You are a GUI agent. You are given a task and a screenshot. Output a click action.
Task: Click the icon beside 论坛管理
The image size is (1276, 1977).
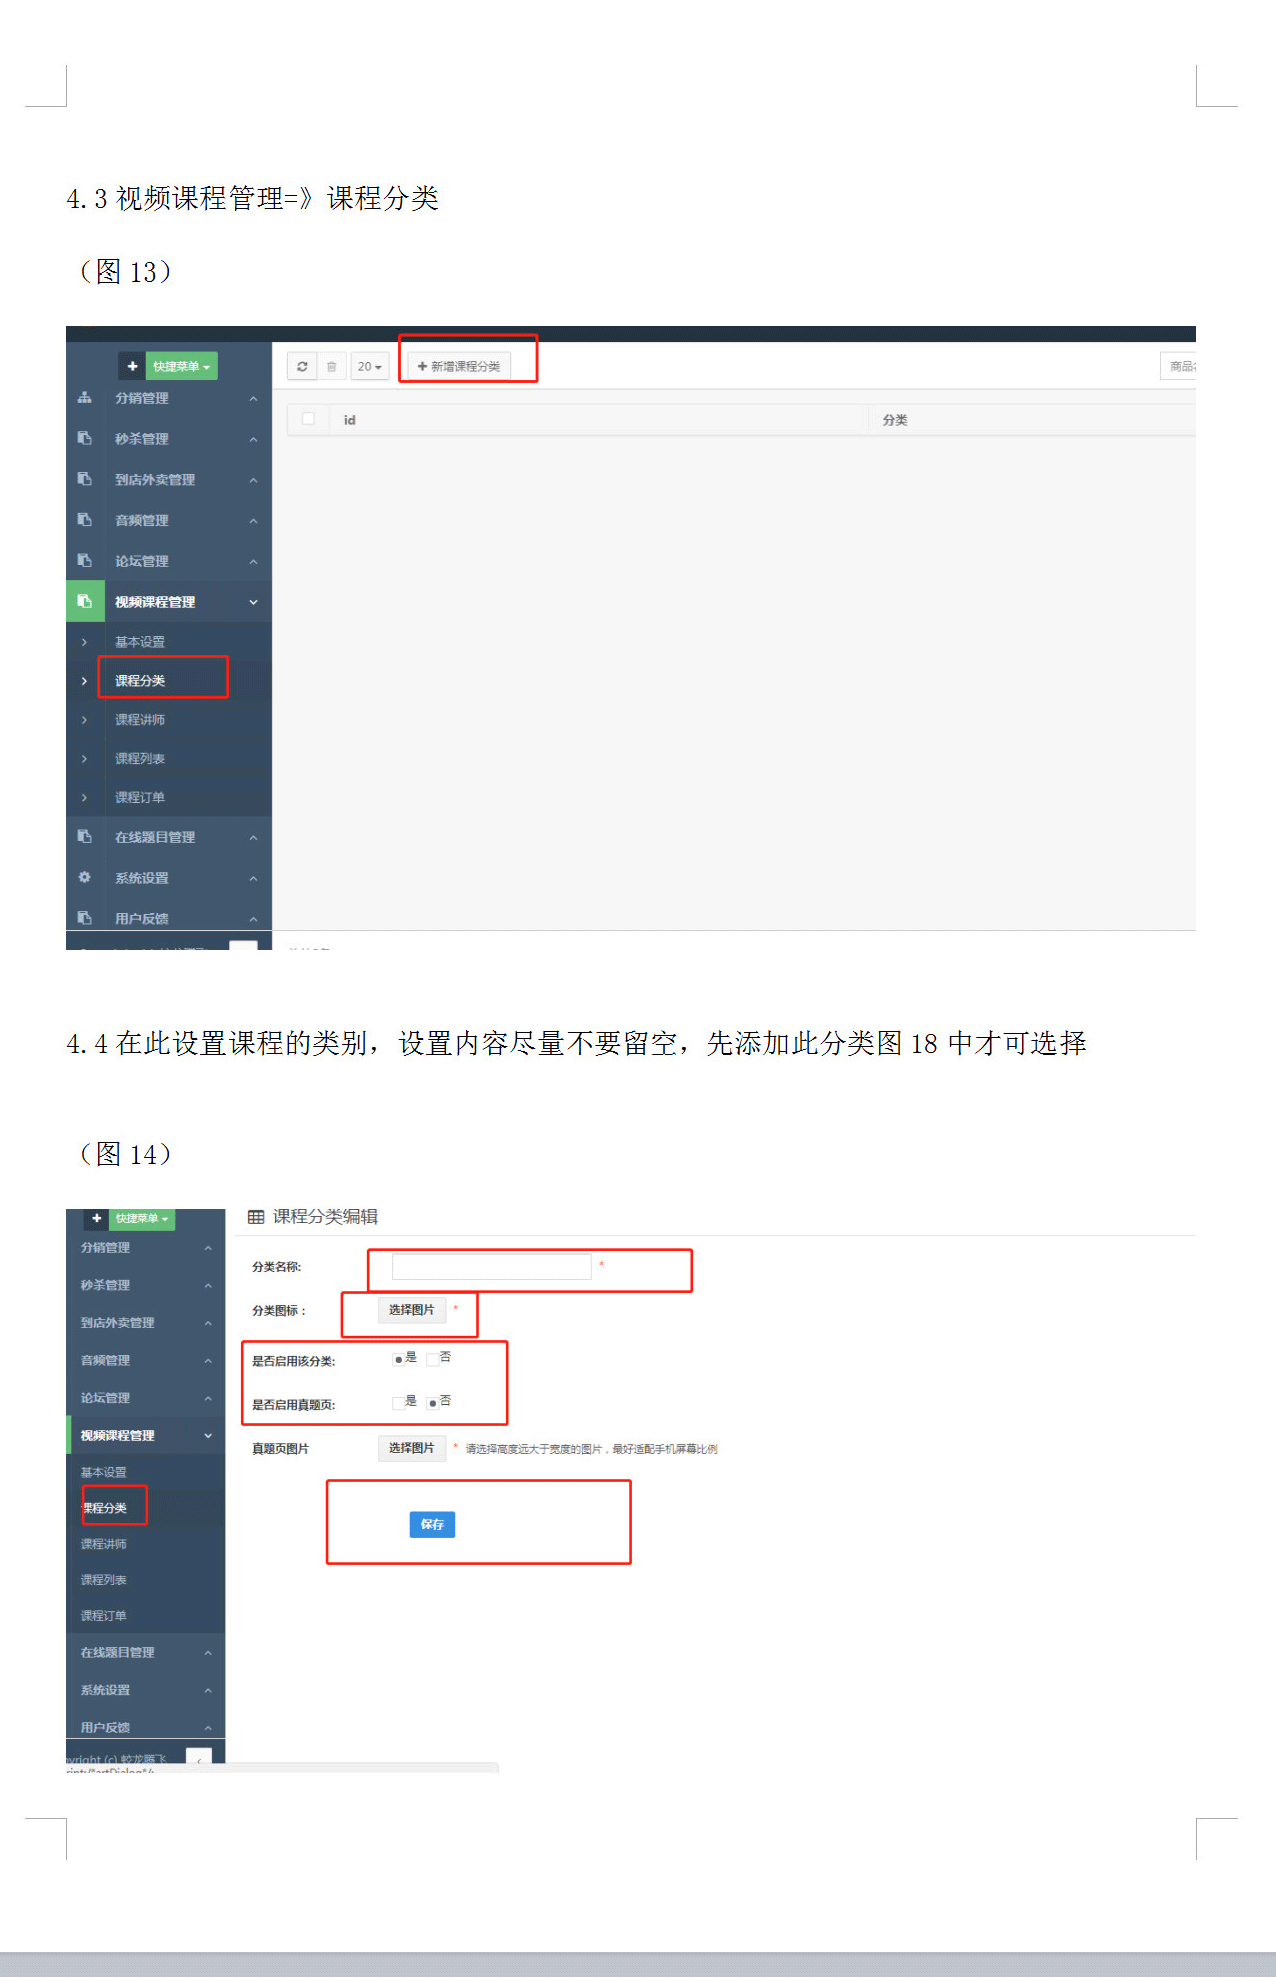tap(85, 561)
